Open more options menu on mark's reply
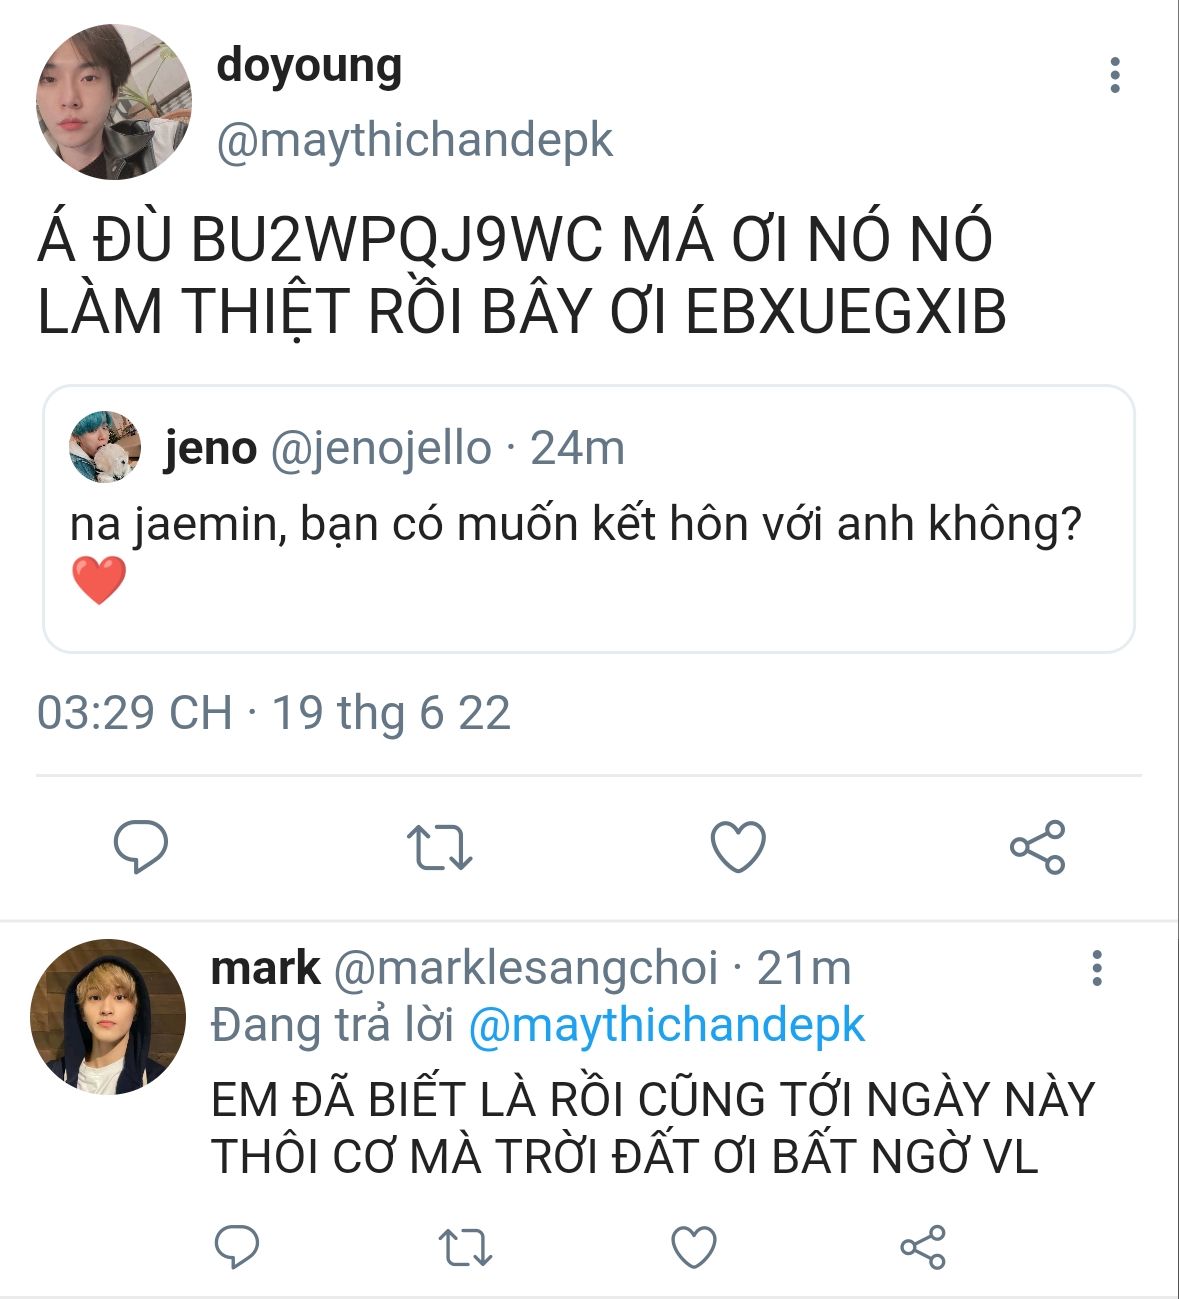1179x1299 pixels. tap(1097, 968)
